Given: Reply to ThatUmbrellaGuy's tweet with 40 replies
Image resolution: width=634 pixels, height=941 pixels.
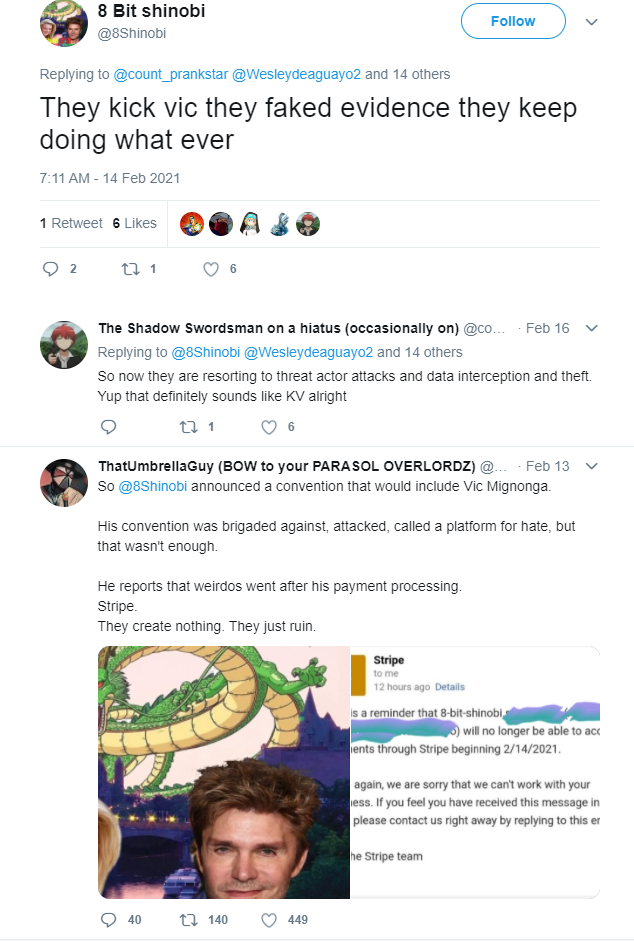Looking at the screenshot, I should 109,919.
